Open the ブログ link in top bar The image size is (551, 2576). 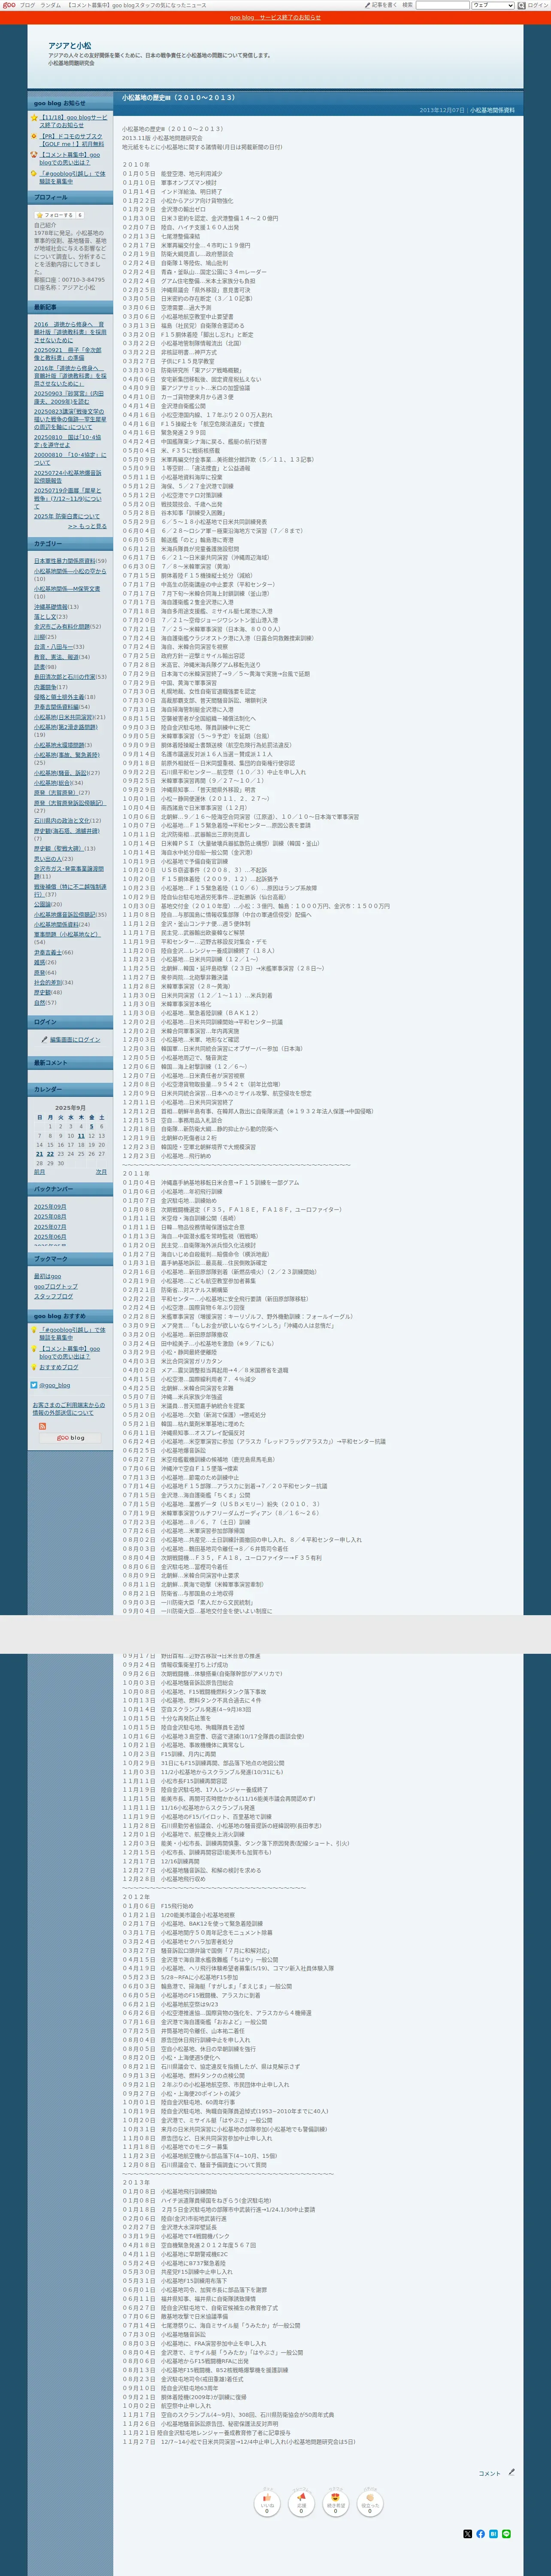click(x=27, y=5)
